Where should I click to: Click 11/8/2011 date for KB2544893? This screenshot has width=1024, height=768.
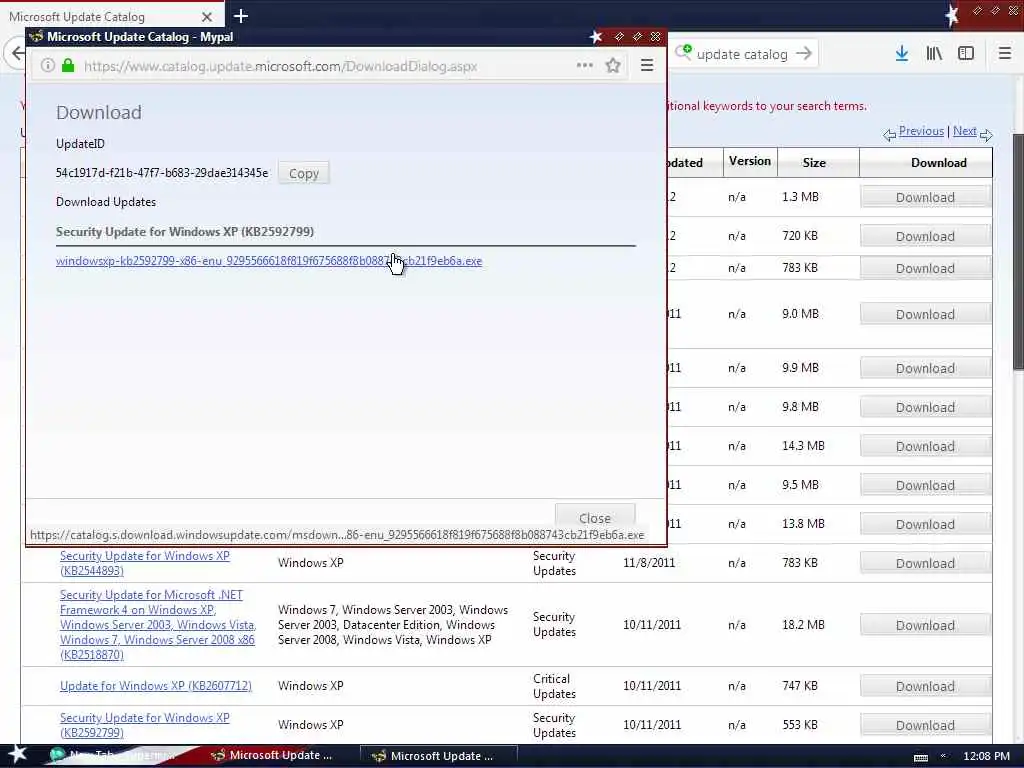click(x=648, y=563)
